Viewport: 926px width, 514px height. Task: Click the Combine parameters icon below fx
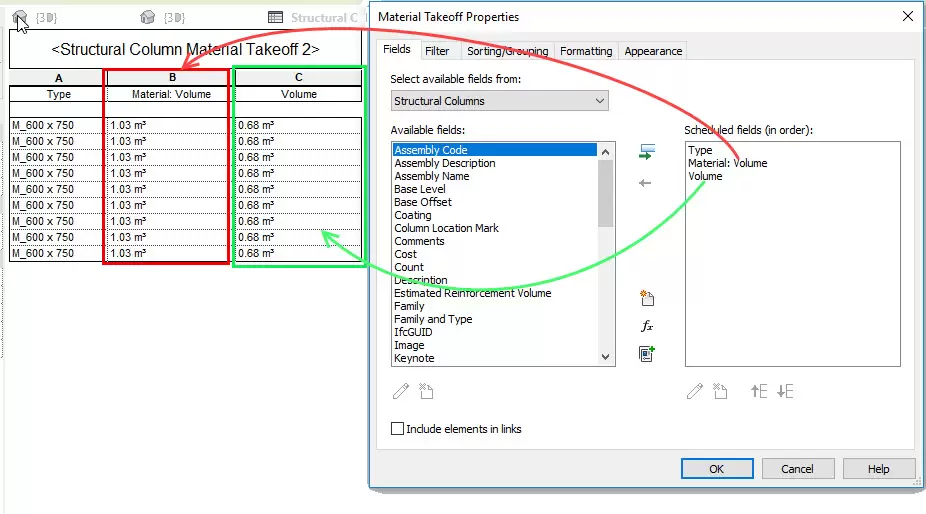(646, 354)
